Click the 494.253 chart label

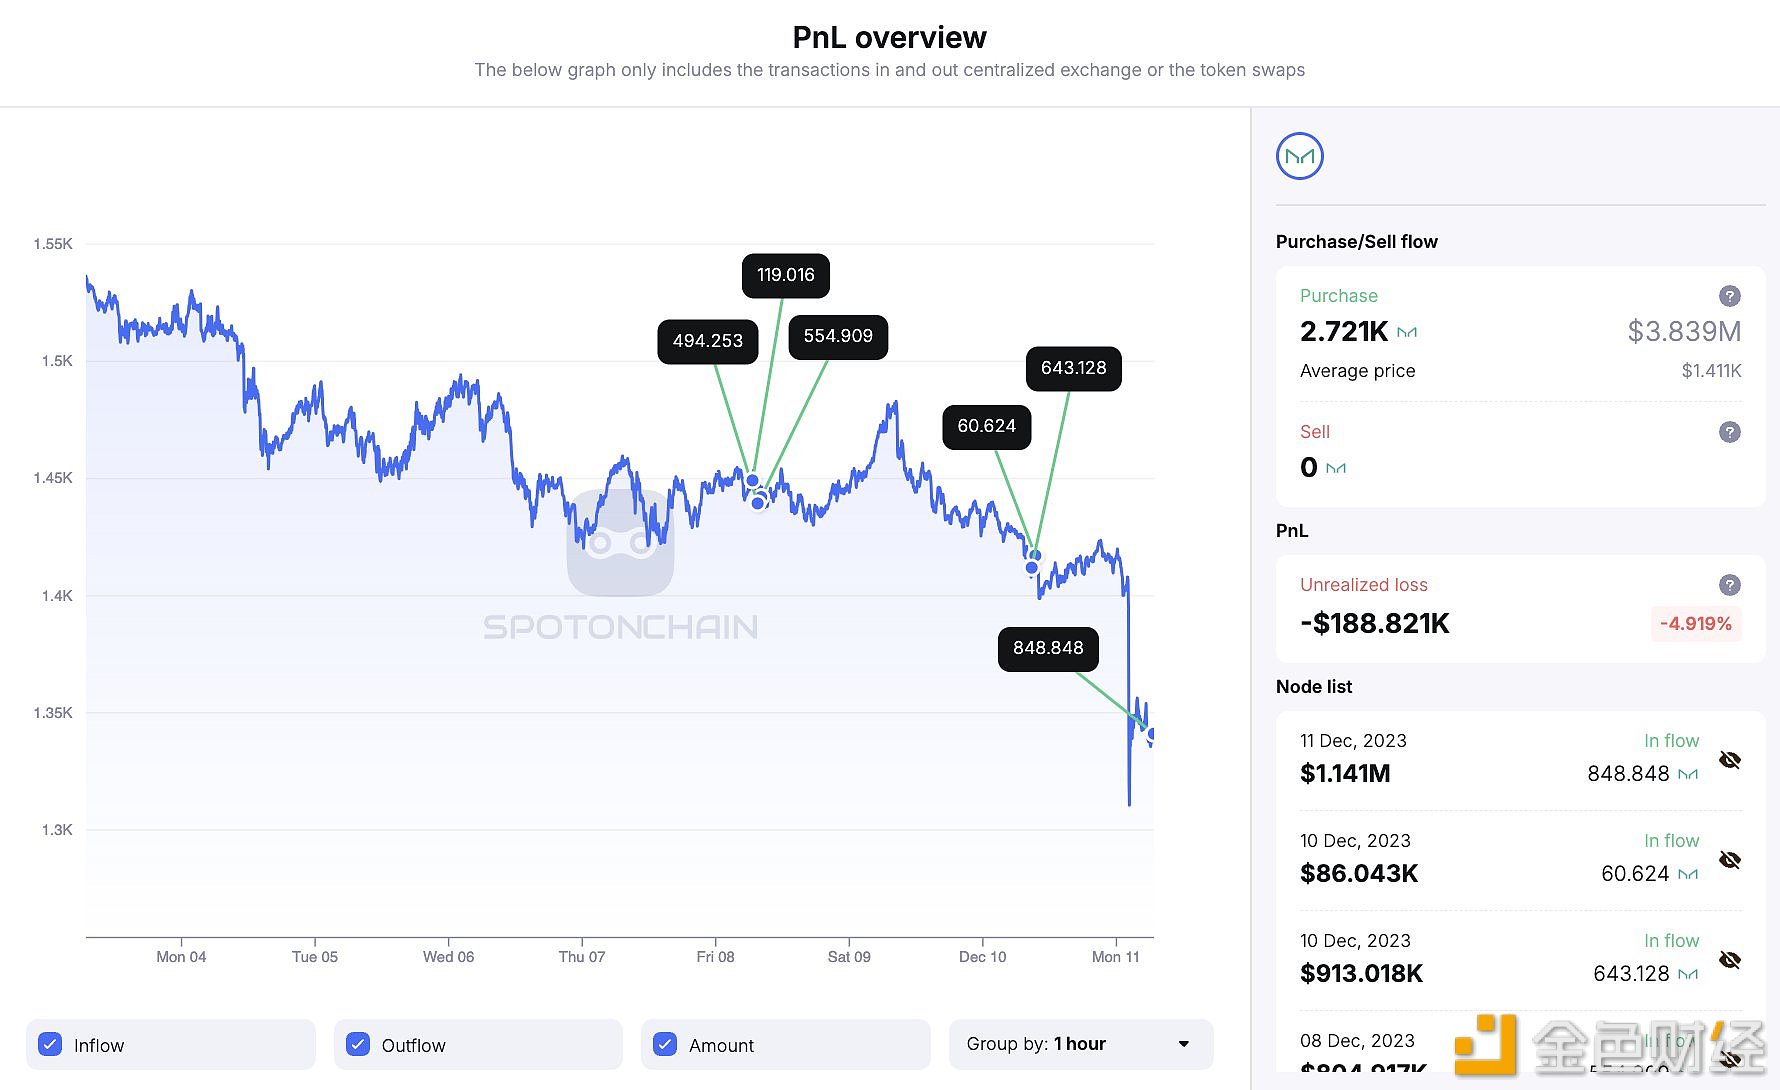(708, 341)
